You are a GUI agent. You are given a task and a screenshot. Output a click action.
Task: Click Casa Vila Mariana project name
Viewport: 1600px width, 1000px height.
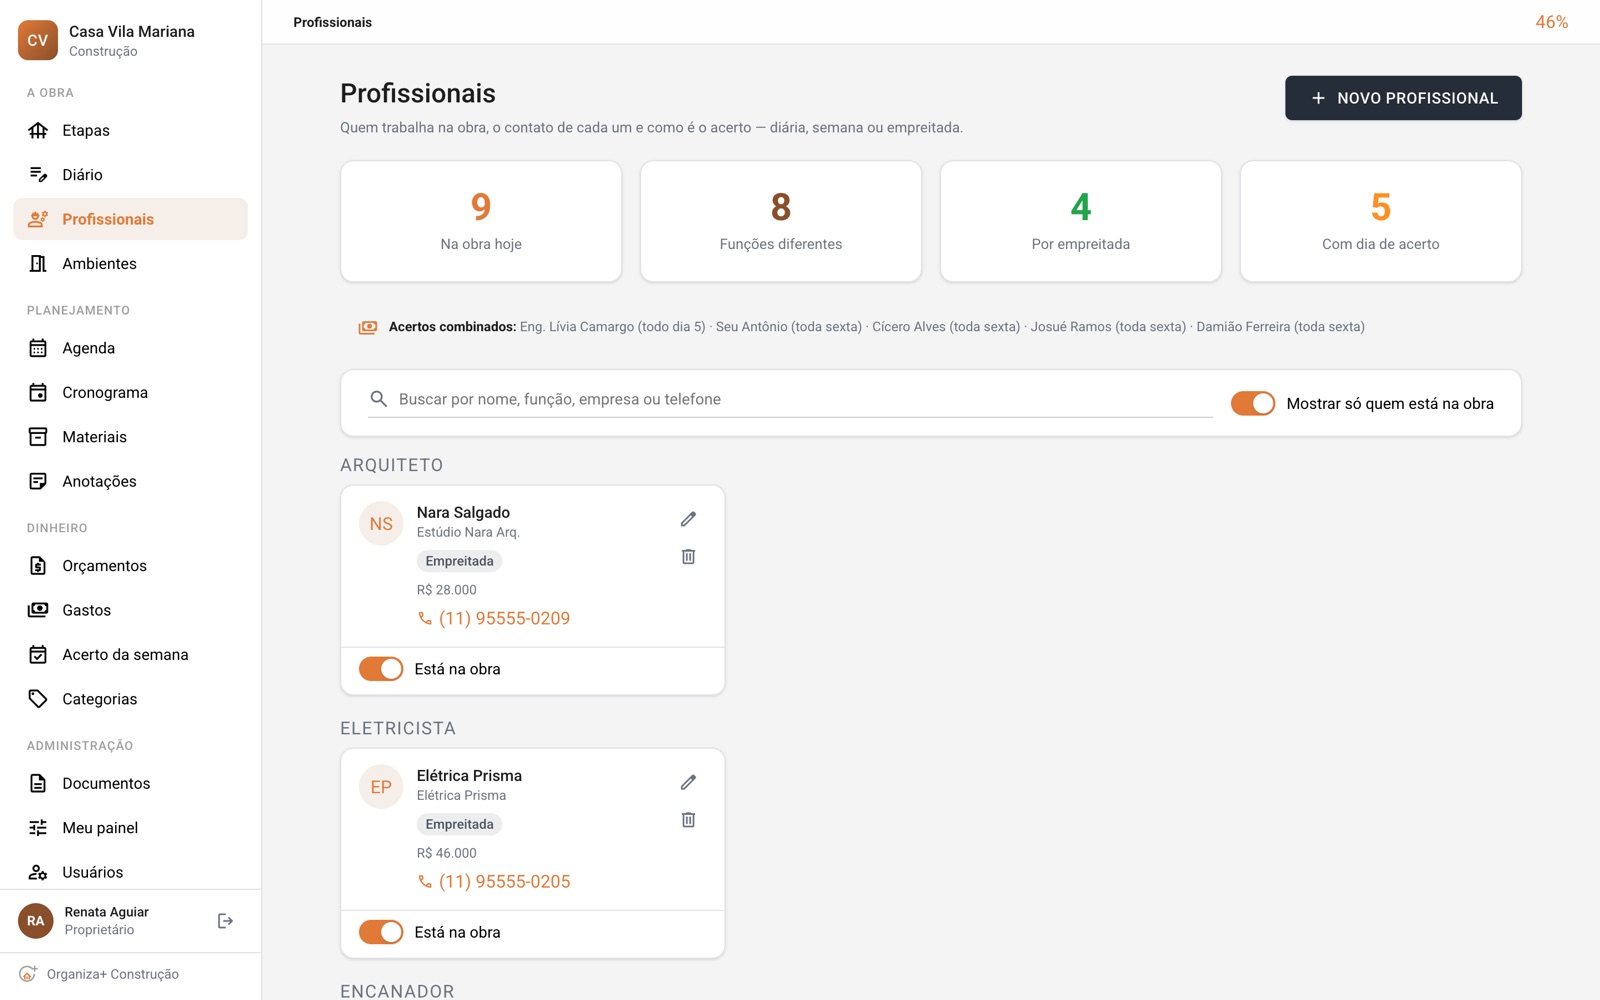132,31
